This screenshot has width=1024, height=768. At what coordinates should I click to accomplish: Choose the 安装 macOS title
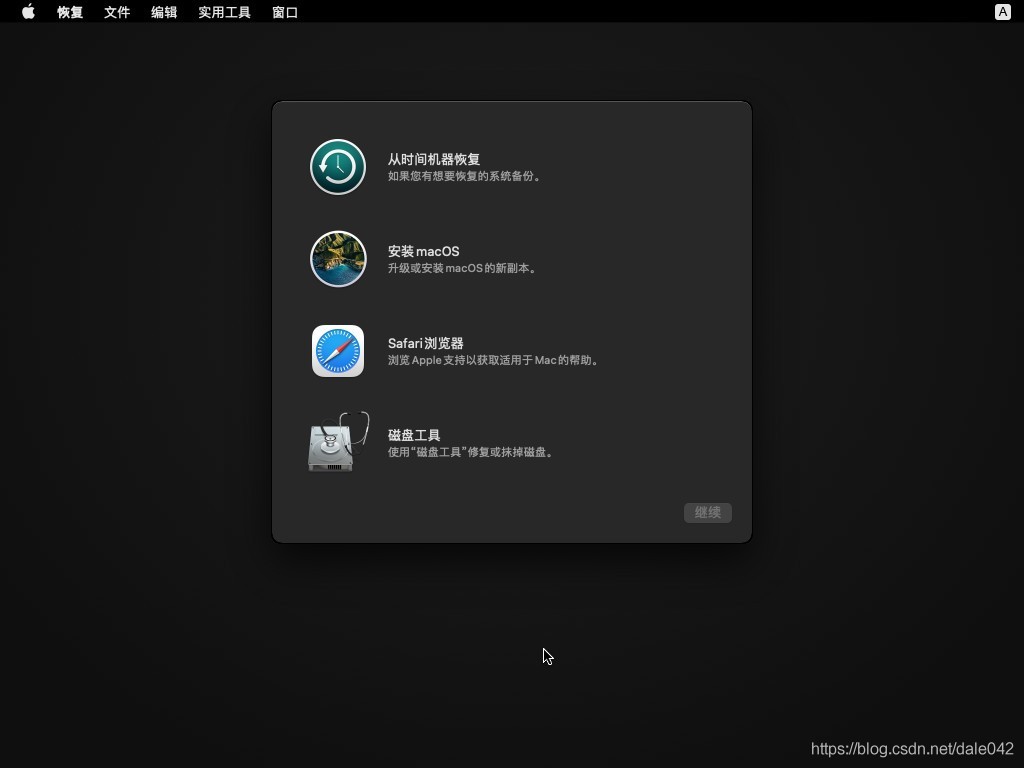[x=423, y=251]
